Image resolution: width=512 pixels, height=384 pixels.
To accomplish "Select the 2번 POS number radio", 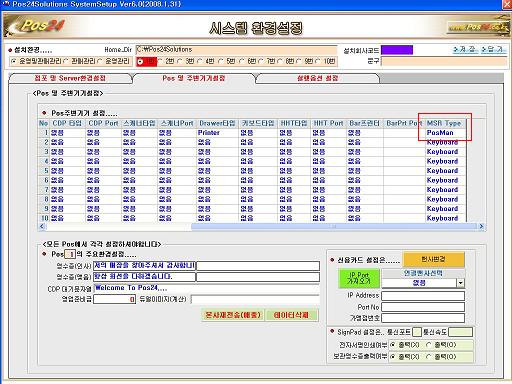I will 160,61.
